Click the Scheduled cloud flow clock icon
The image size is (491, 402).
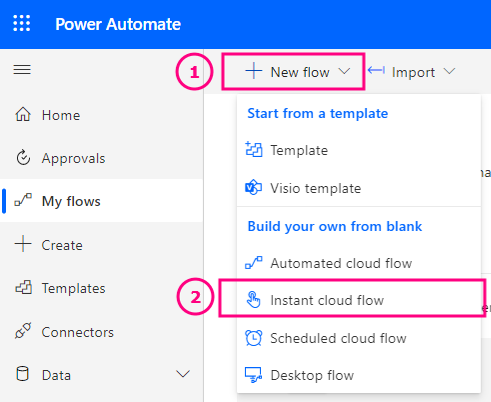coord(254,338)
